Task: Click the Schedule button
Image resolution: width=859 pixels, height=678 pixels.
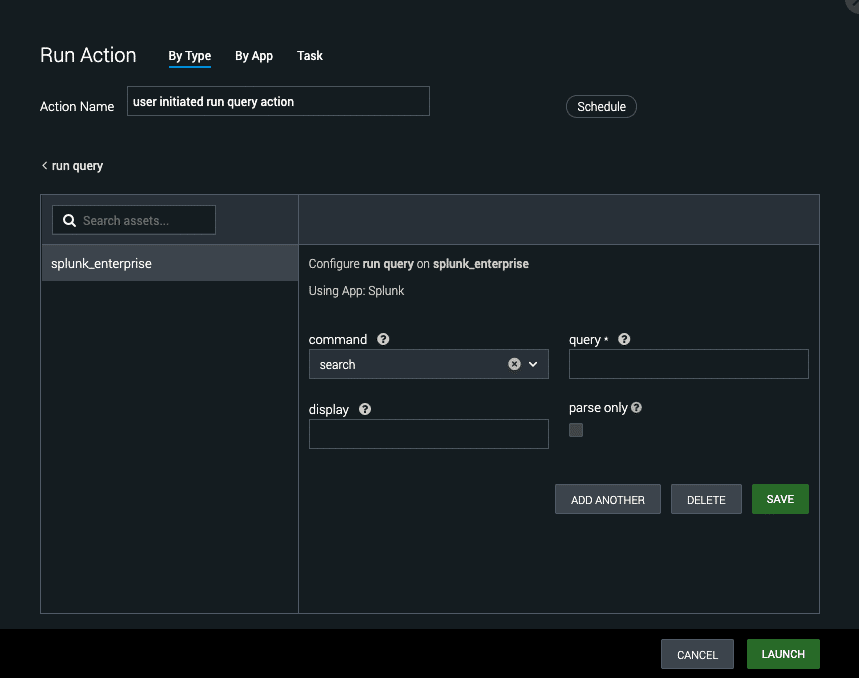Action: pyautogui.click(x=601, y=107)
